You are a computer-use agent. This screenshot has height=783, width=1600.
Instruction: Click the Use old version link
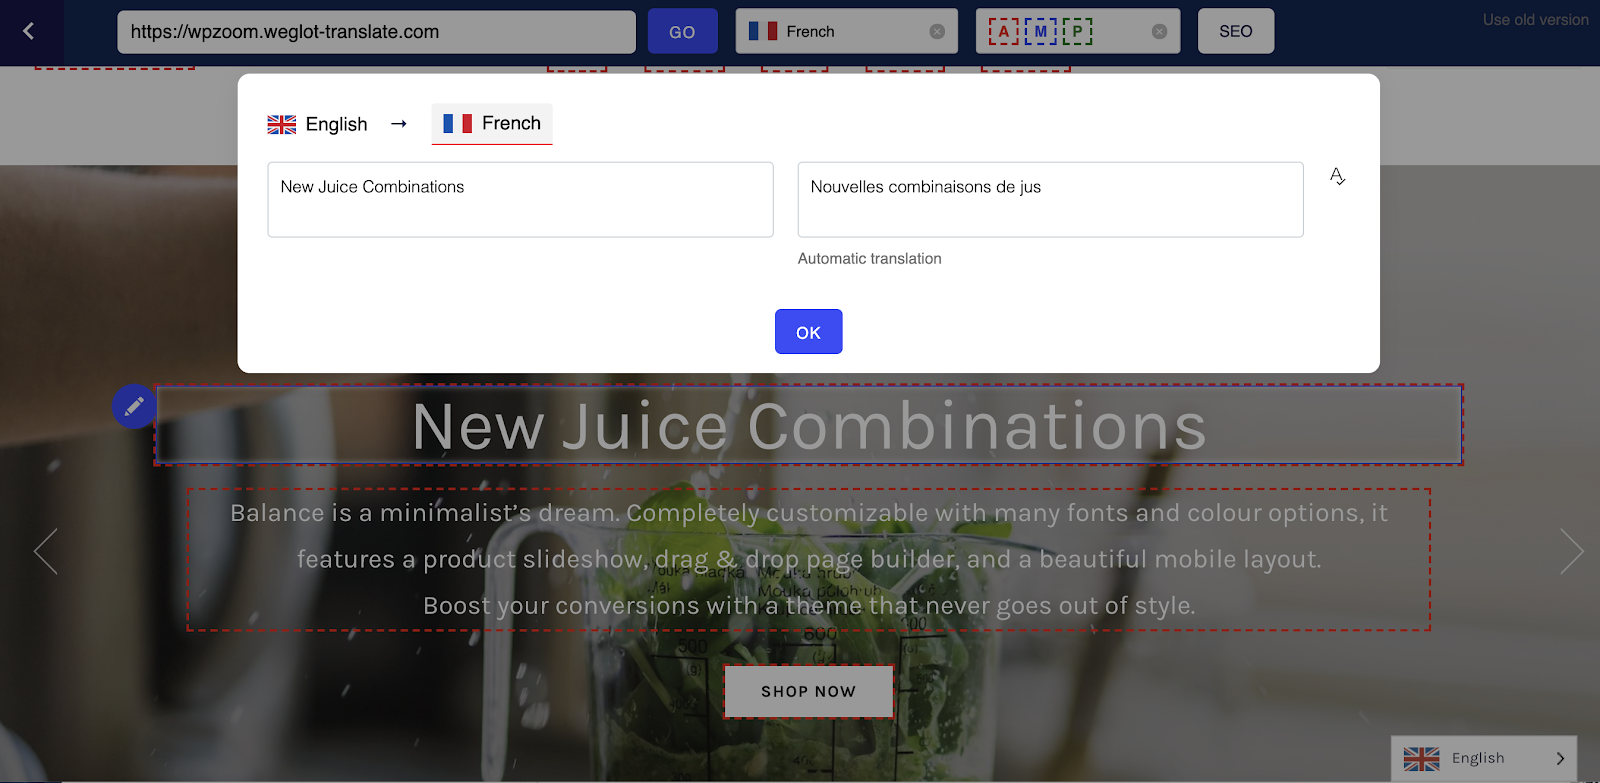click(1535, 19)
